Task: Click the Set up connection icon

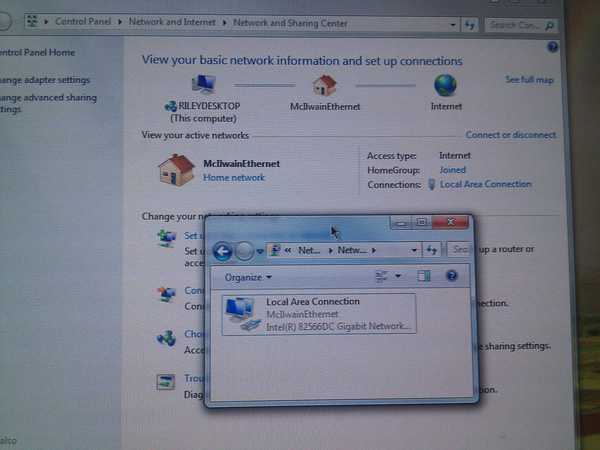Action: point(167,238)
